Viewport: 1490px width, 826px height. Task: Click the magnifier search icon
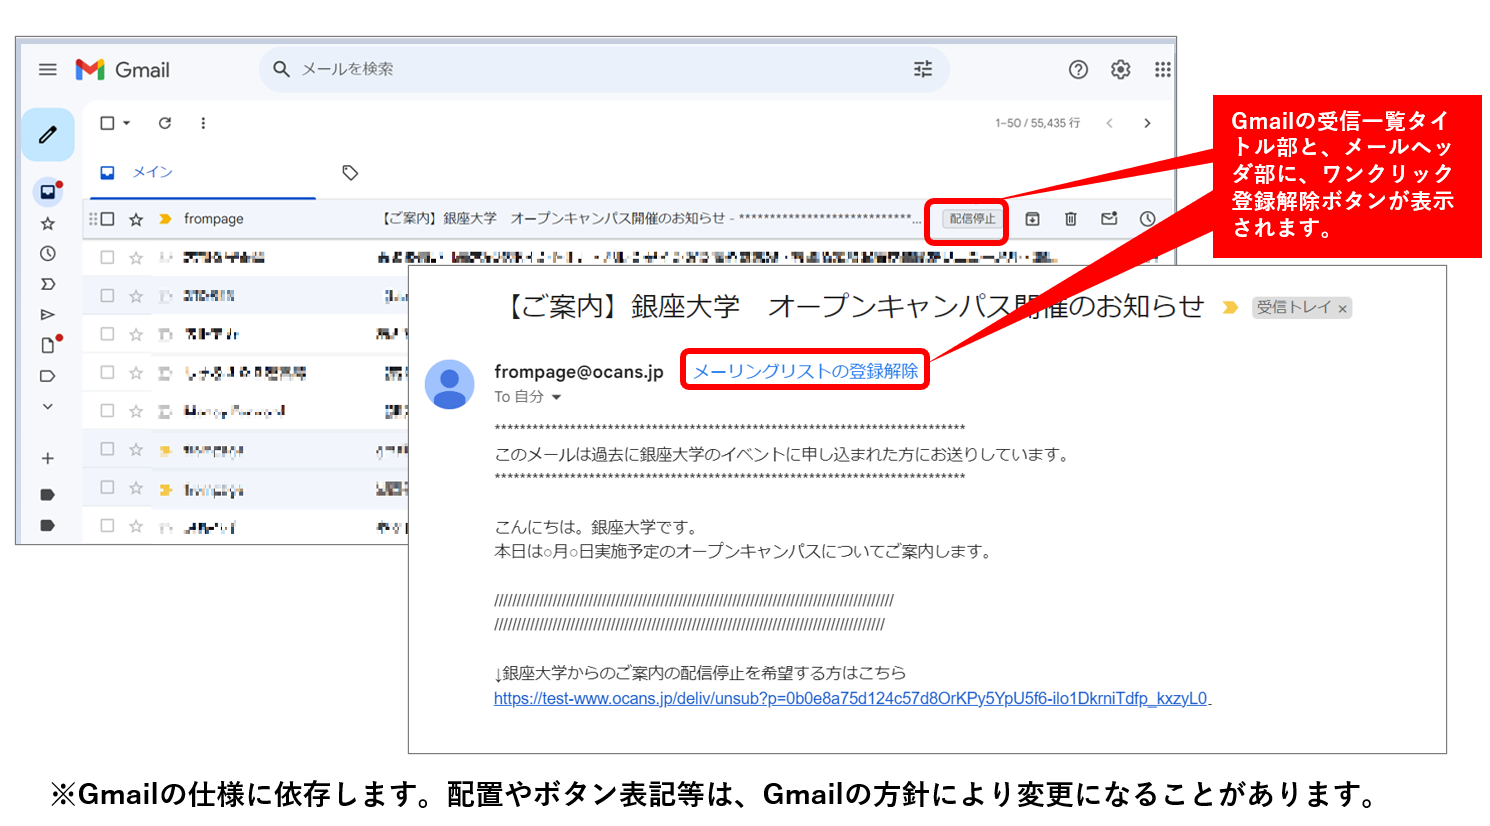click(282, 69)
